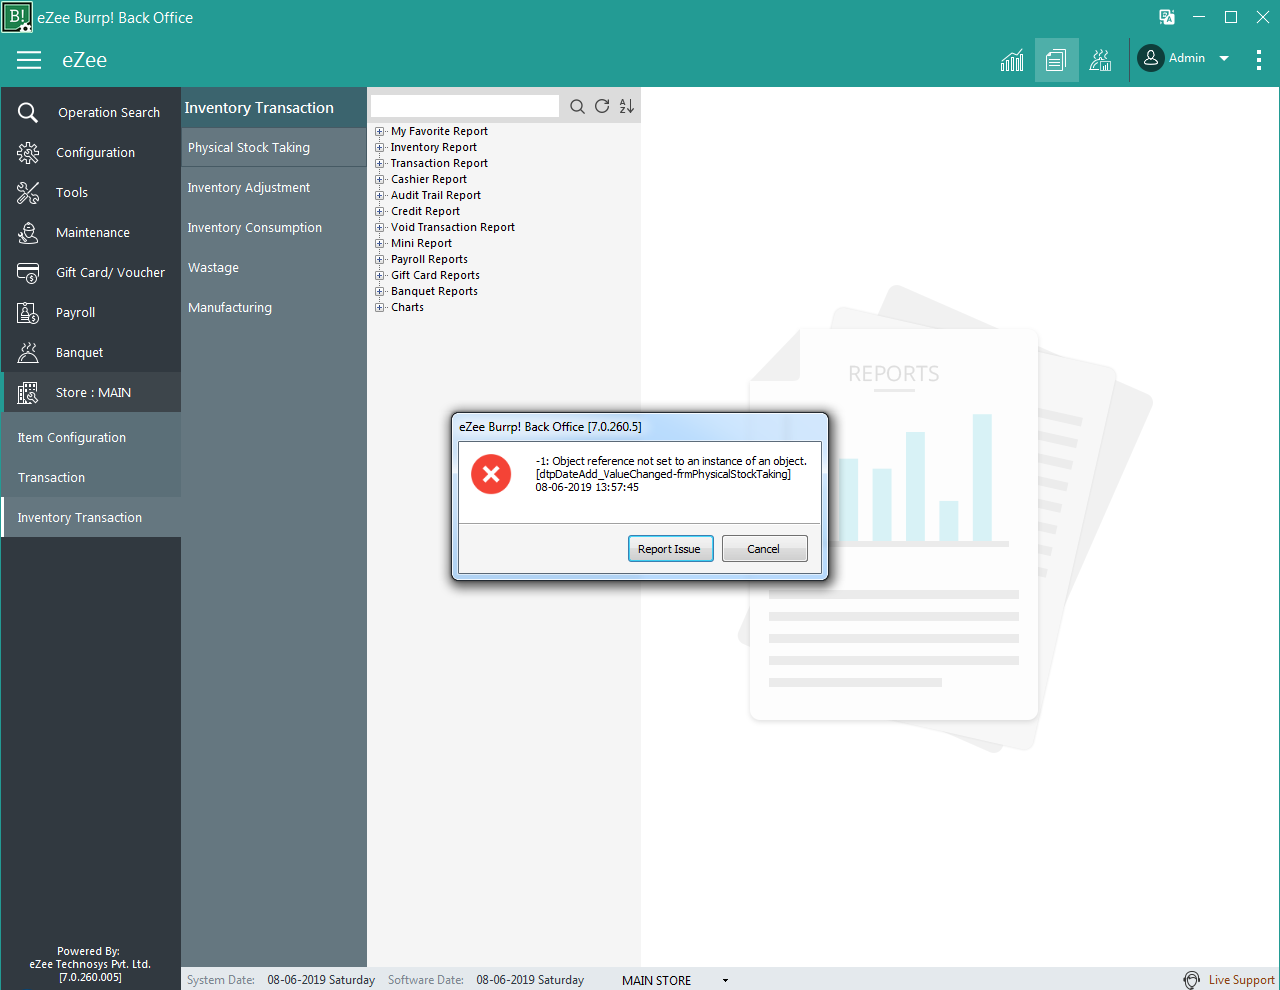Screen dimensions: 1280x990
Task: Open the hamburger menu icon
Action: (29, 60)
